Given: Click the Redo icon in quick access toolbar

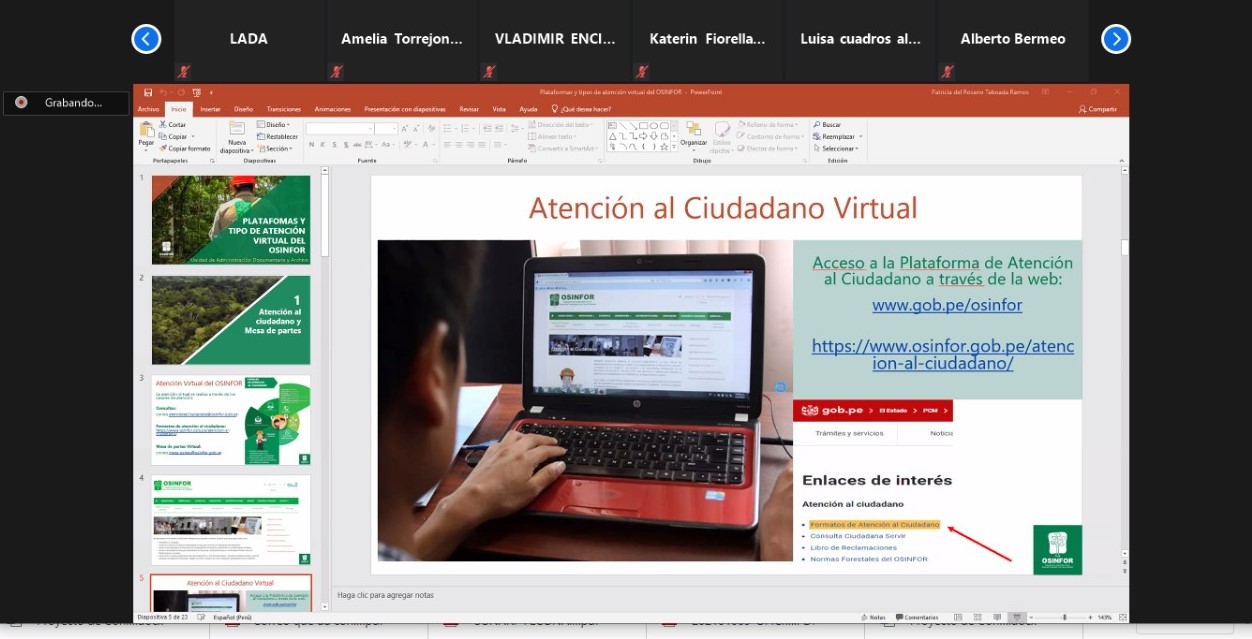Looking at the screenshot, I should [180, 92].
